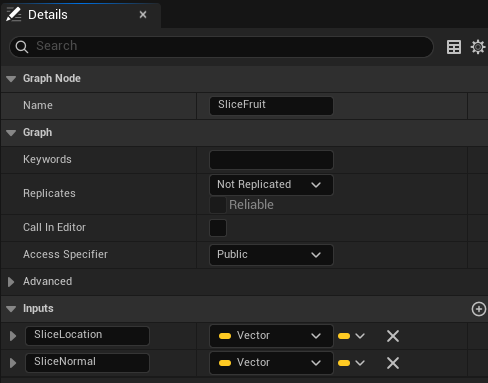Click the search magnifier icon

(22, 47)
